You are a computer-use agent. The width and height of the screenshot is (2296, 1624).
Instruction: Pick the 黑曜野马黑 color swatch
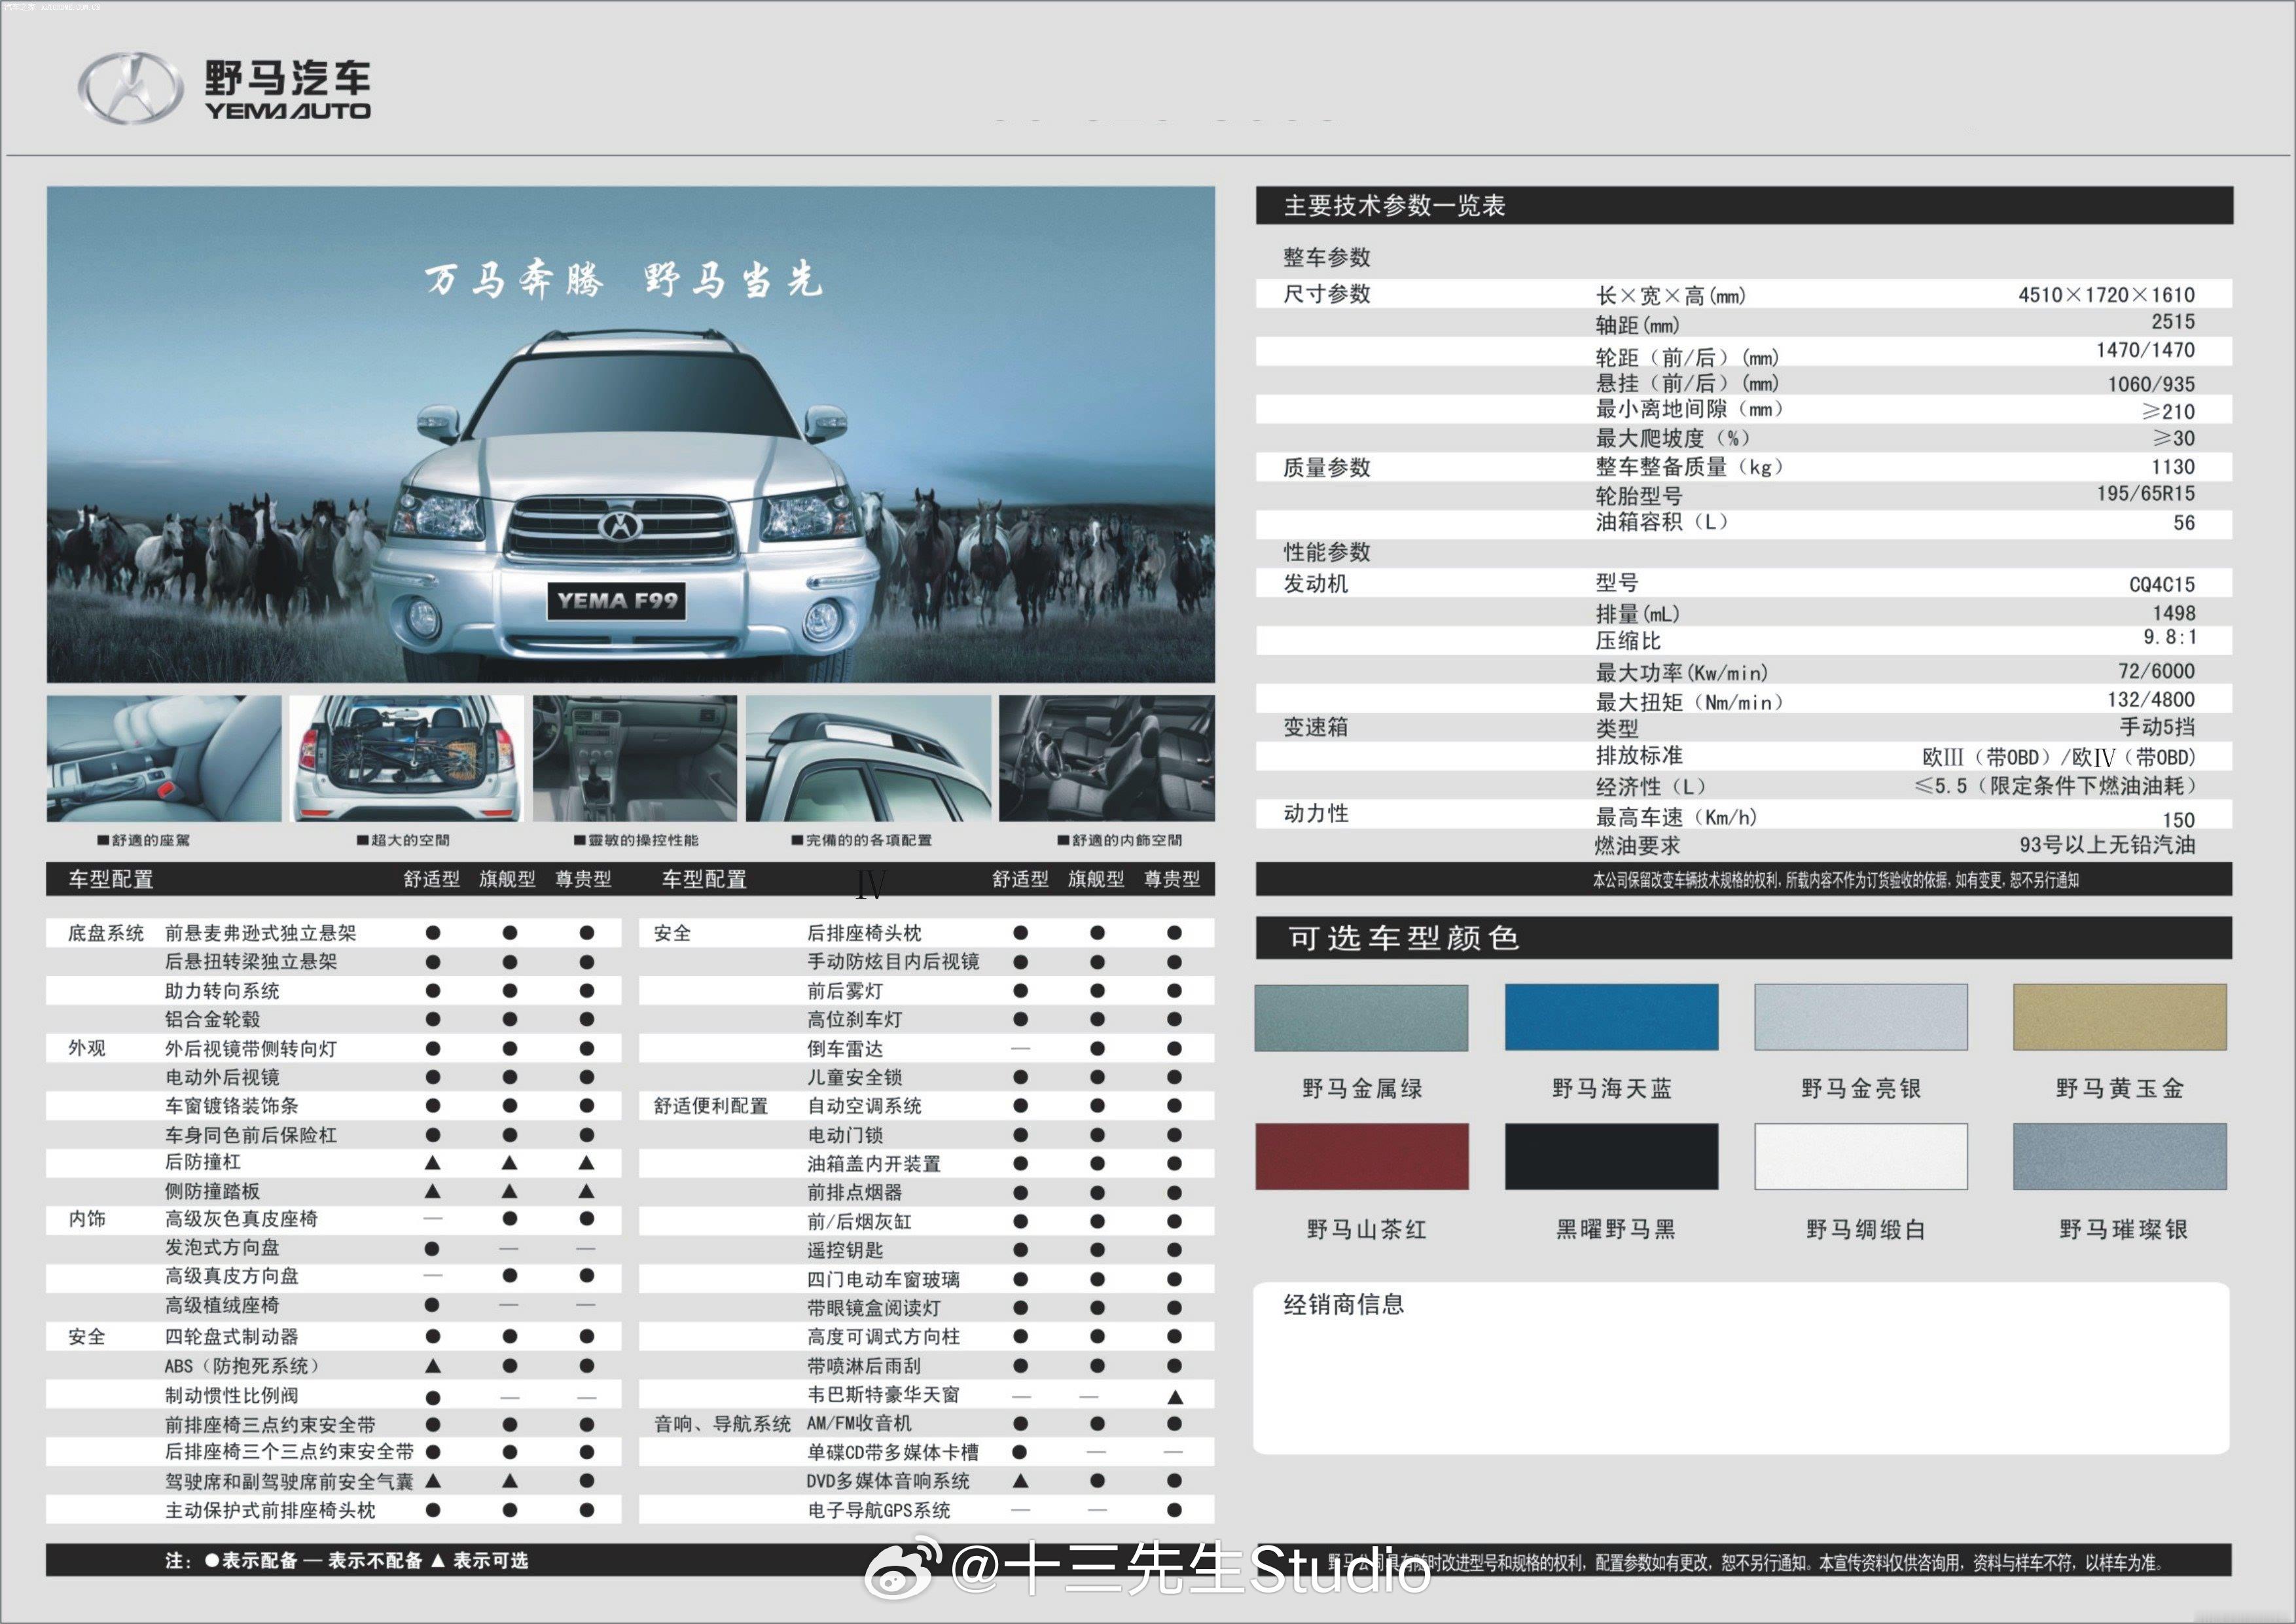[x=1611, y=1156]
